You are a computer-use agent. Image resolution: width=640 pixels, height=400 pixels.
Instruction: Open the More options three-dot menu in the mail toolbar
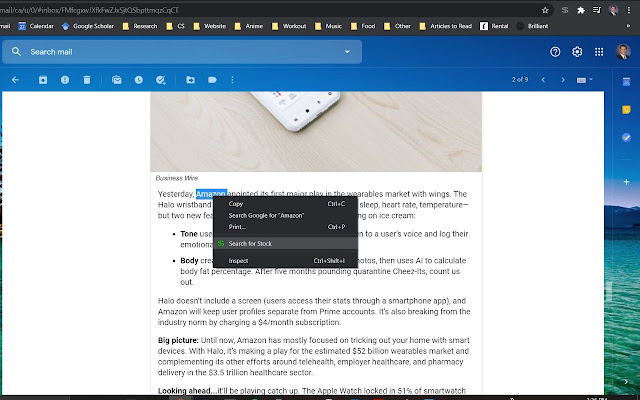point(232,80)
